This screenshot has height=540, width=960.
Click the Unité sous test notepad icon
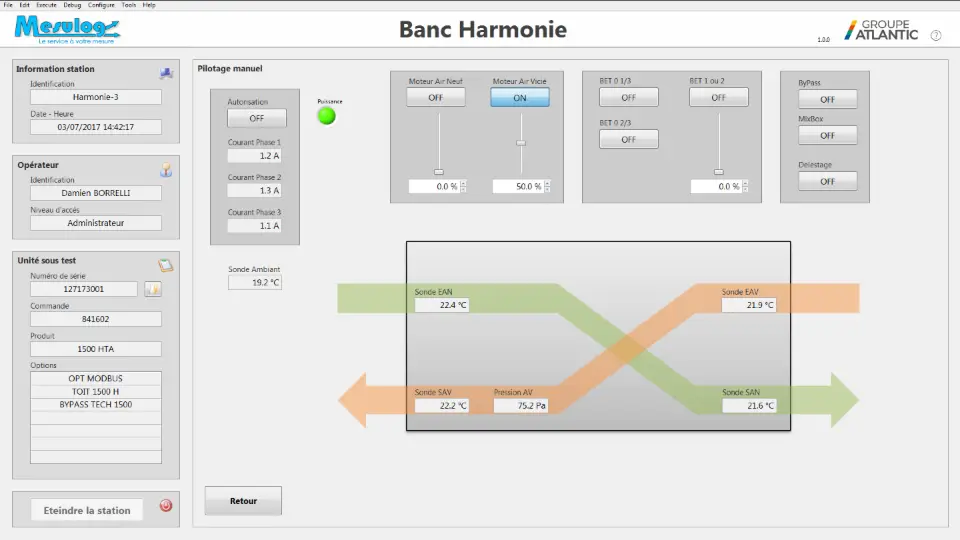click(x=165, y=265)
